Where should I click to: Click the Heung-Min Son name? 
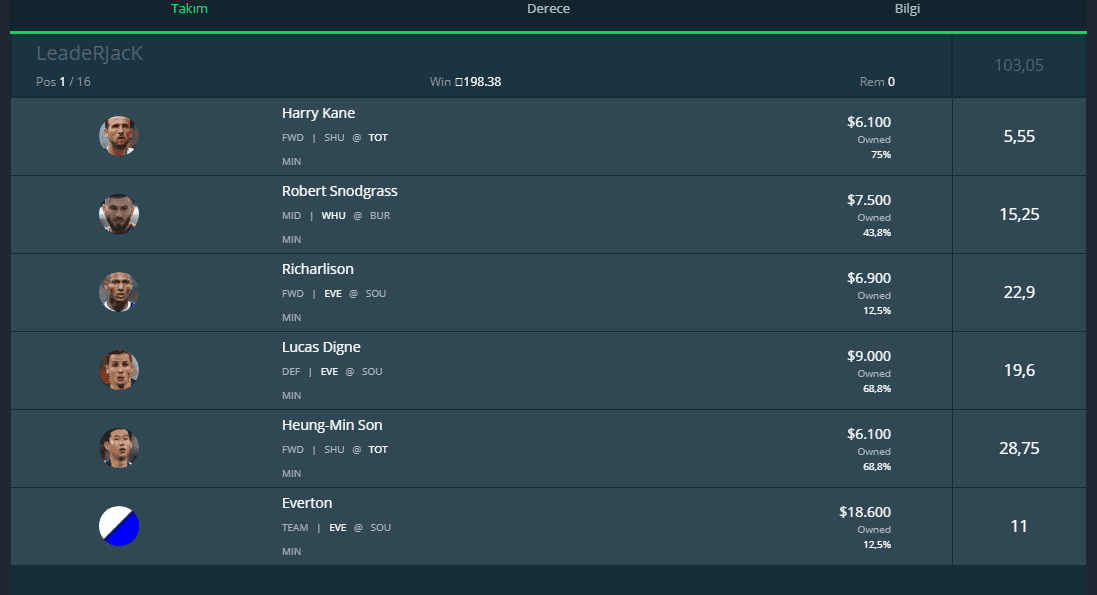(x=332, y=426)
